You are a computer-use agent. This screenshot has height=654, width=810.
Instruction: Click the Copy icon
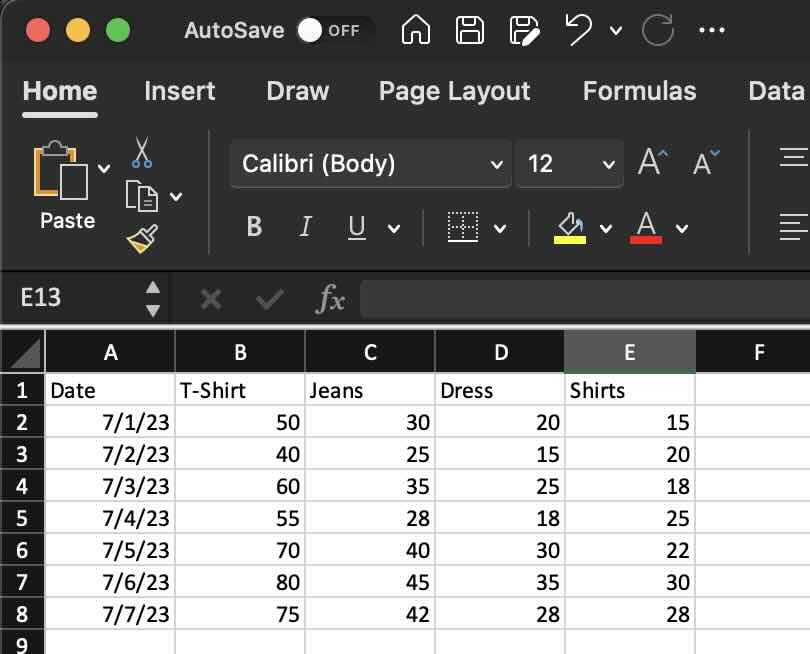click(140, 193)
